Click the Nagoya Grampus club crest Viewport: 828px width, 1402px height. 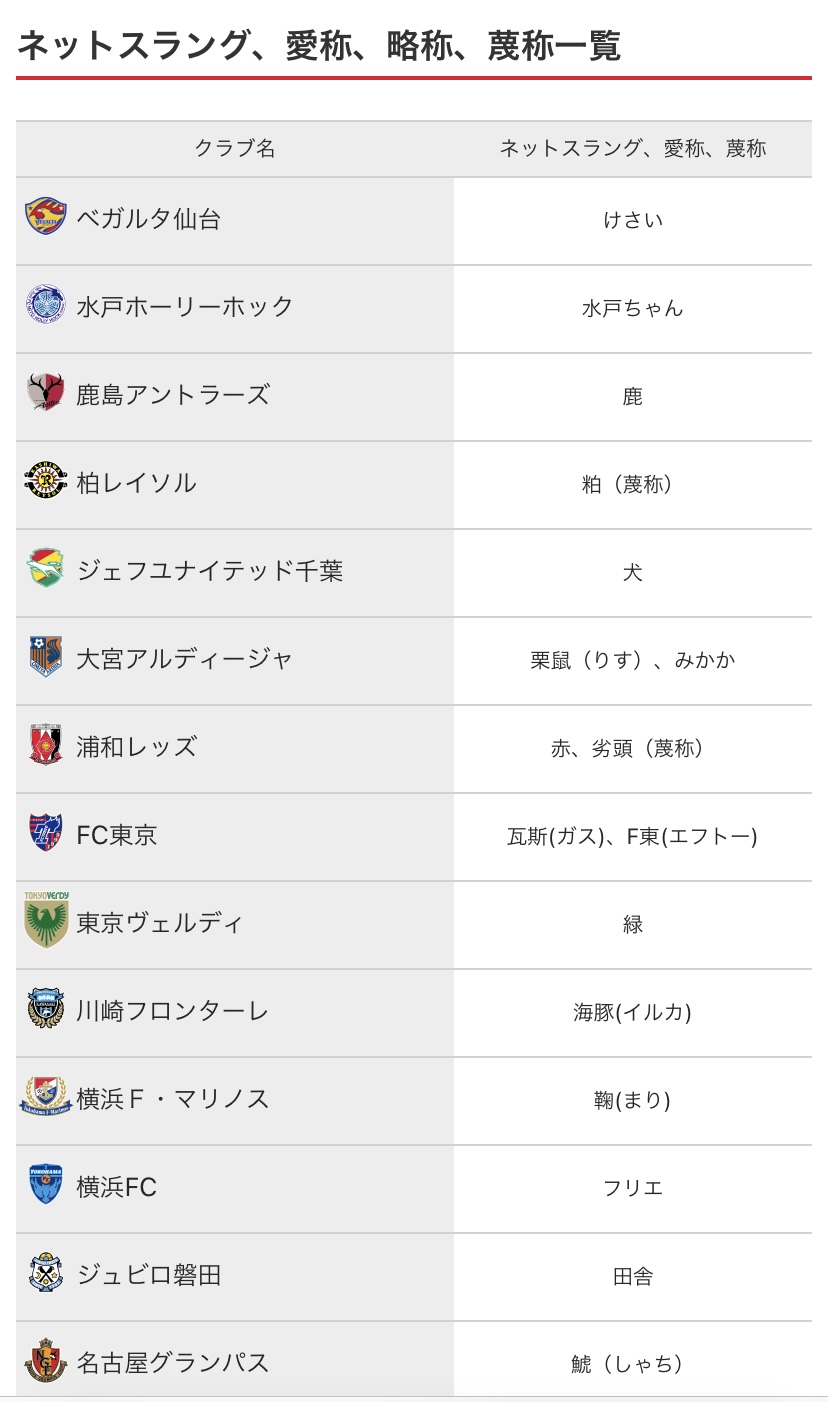(x=46, y=1361)
